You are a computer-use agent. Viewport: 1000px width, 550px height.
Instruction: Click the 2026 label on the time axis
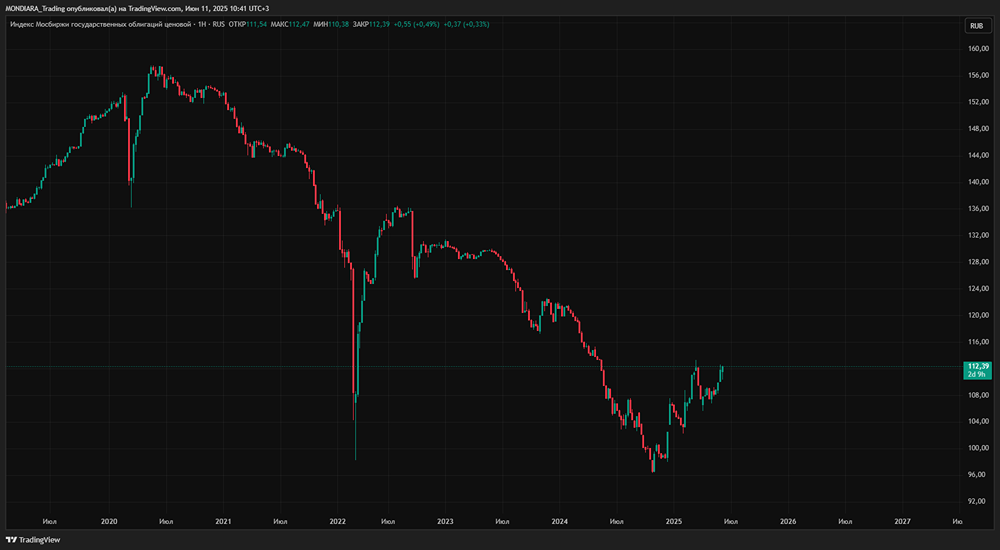[788, 521]
